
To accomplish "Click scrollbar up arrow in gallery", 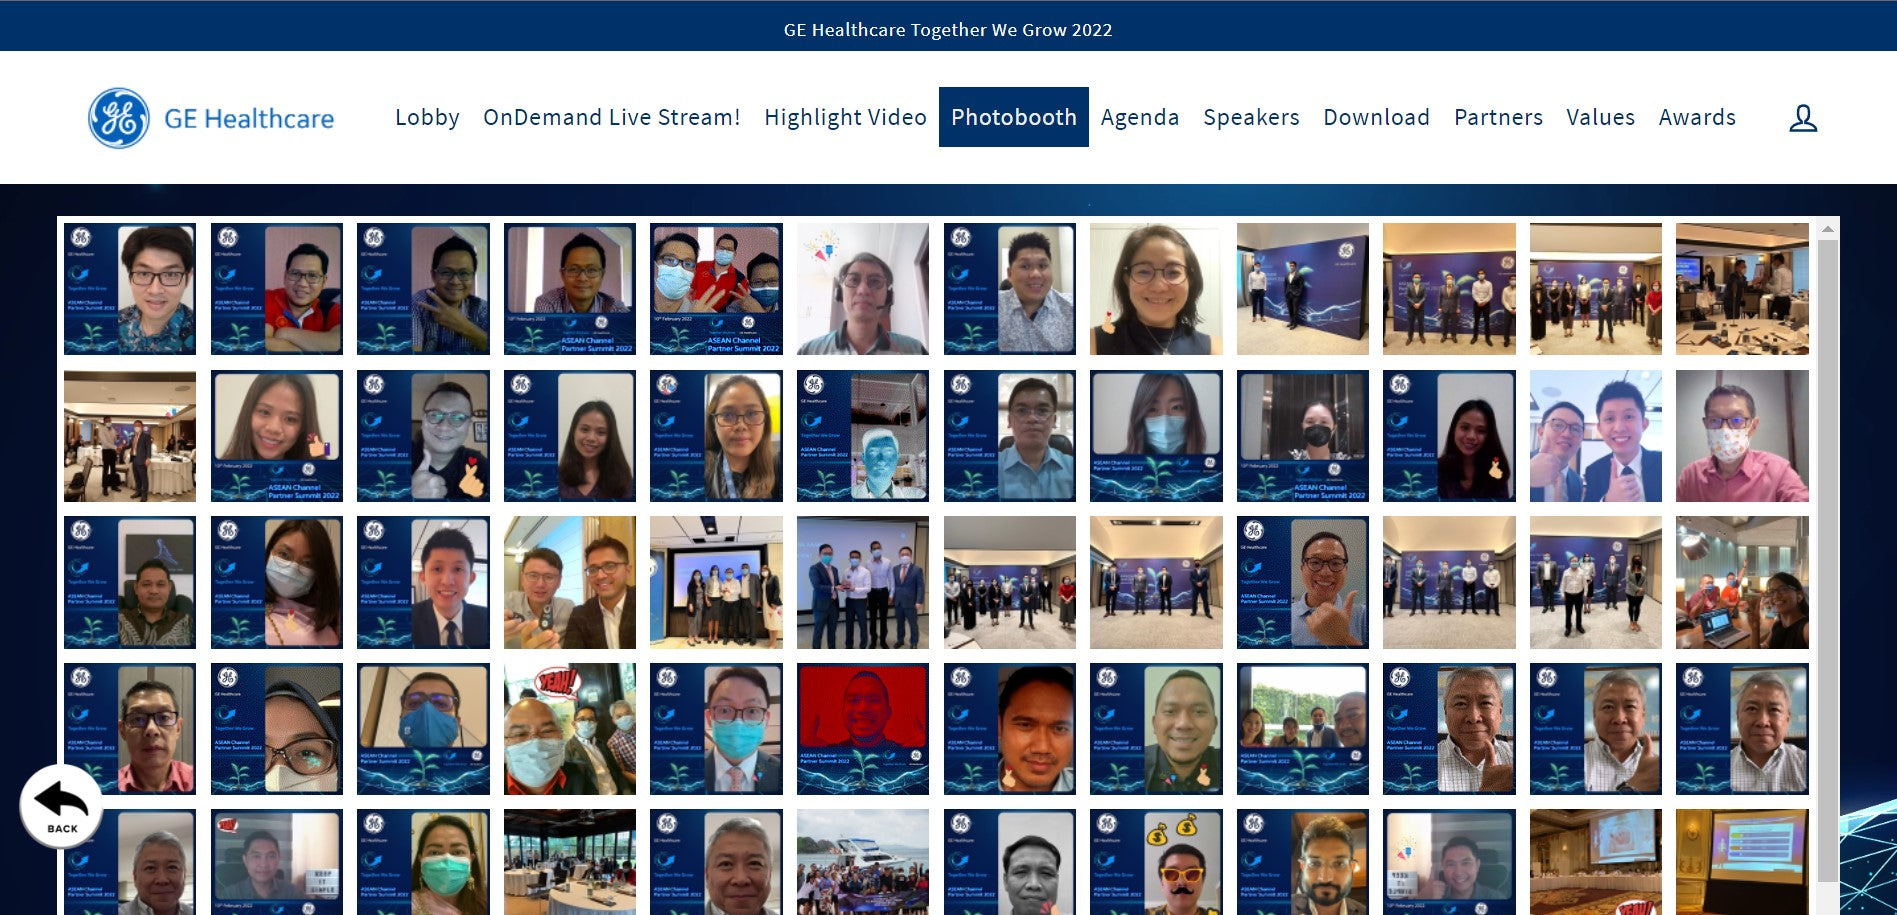I will [1827, 230].
